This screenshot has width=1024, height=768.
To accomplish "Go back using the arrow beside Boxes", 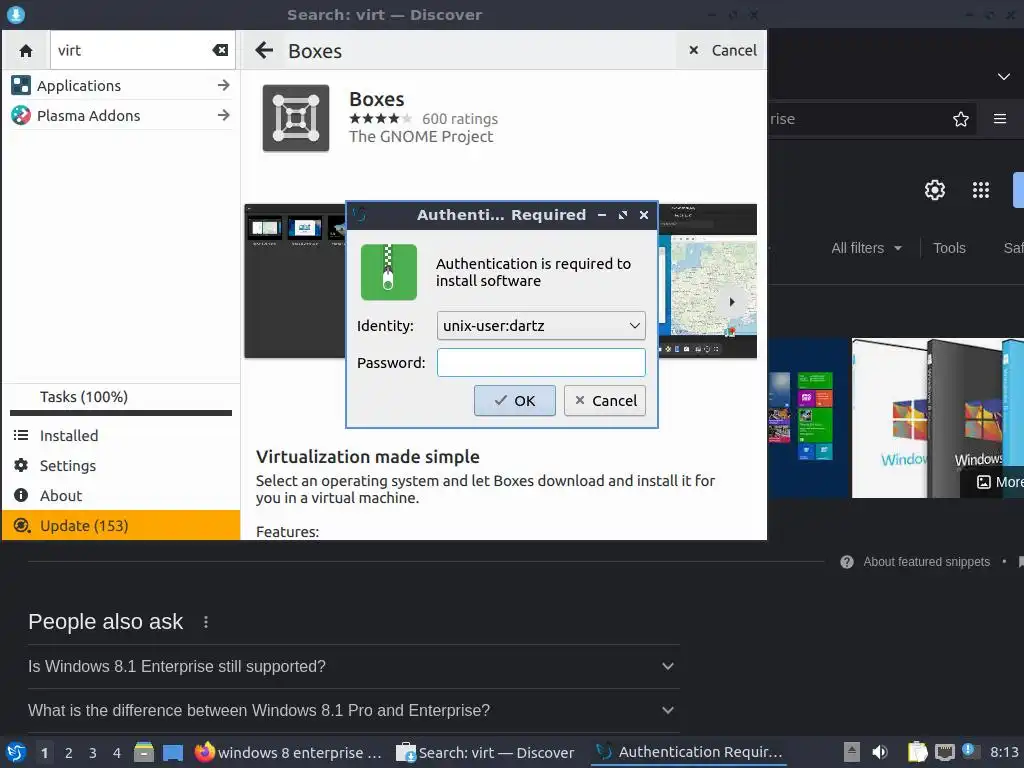I will 264,50.
